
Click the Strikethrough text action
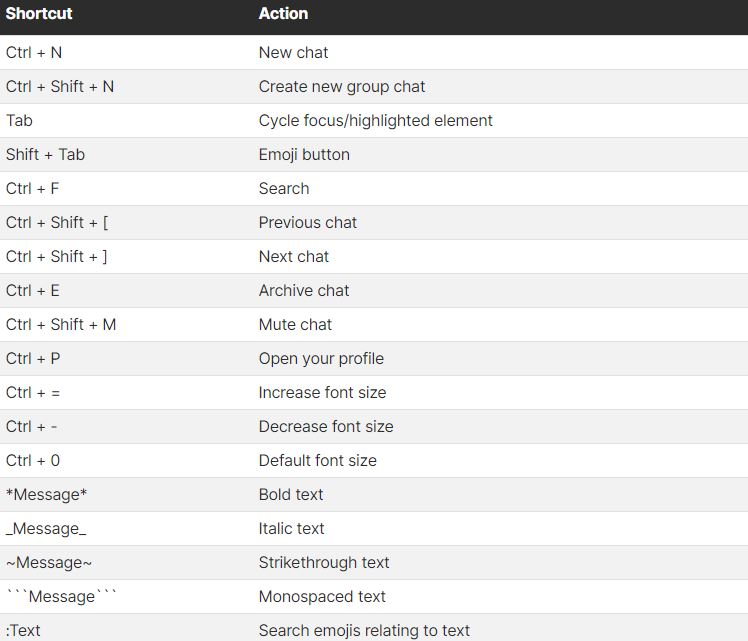point(324,562)
